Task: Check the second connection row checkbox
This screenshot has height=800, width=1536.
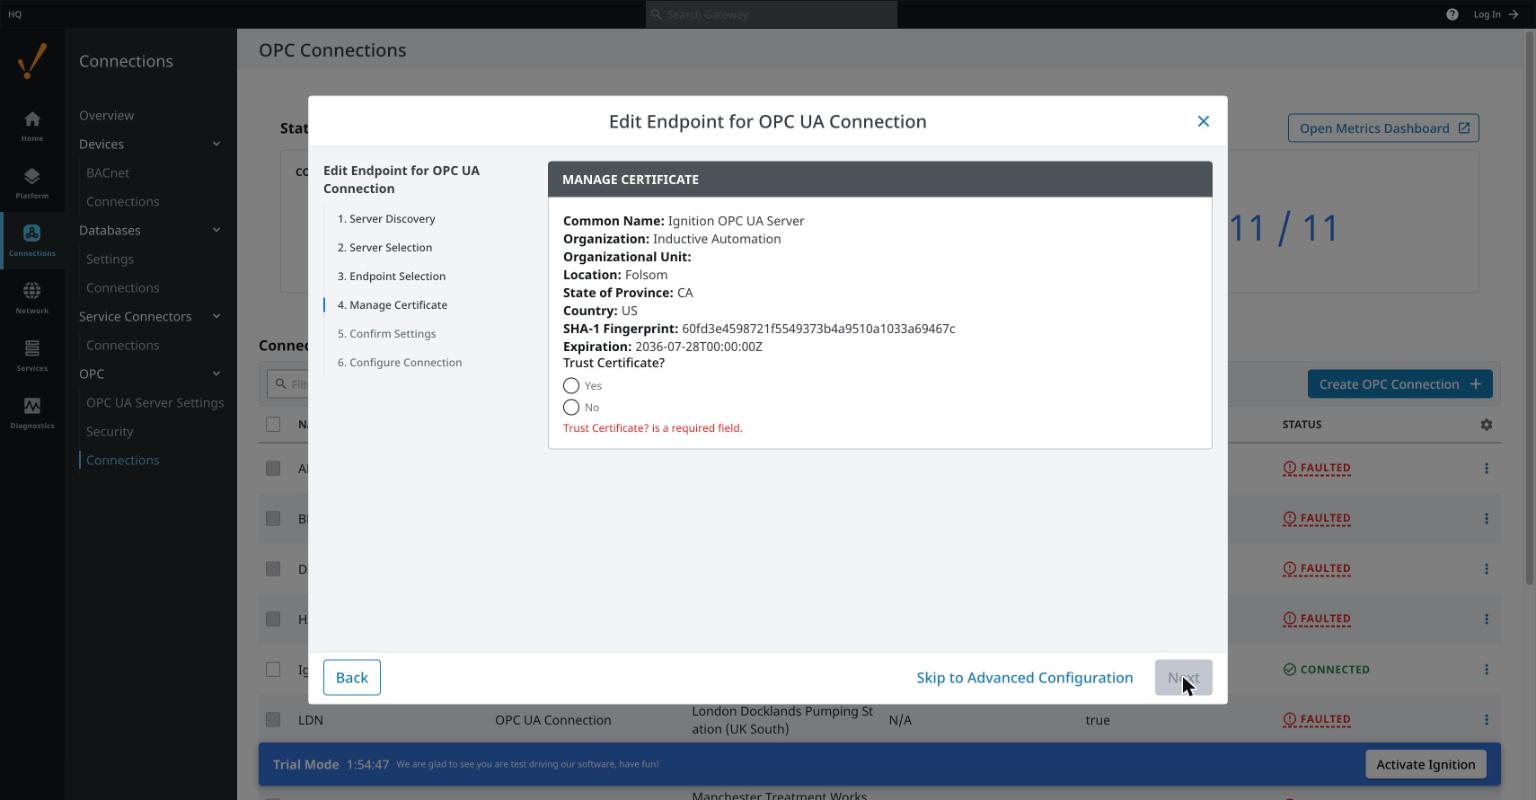Action: [273, 518]
